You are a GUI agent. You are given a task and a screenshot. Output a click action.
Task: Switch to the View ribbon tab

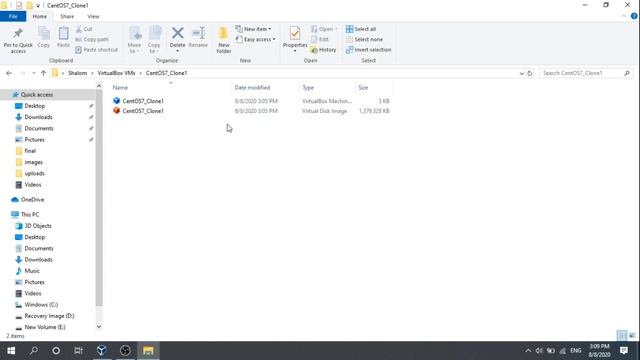tap(93, 16)
